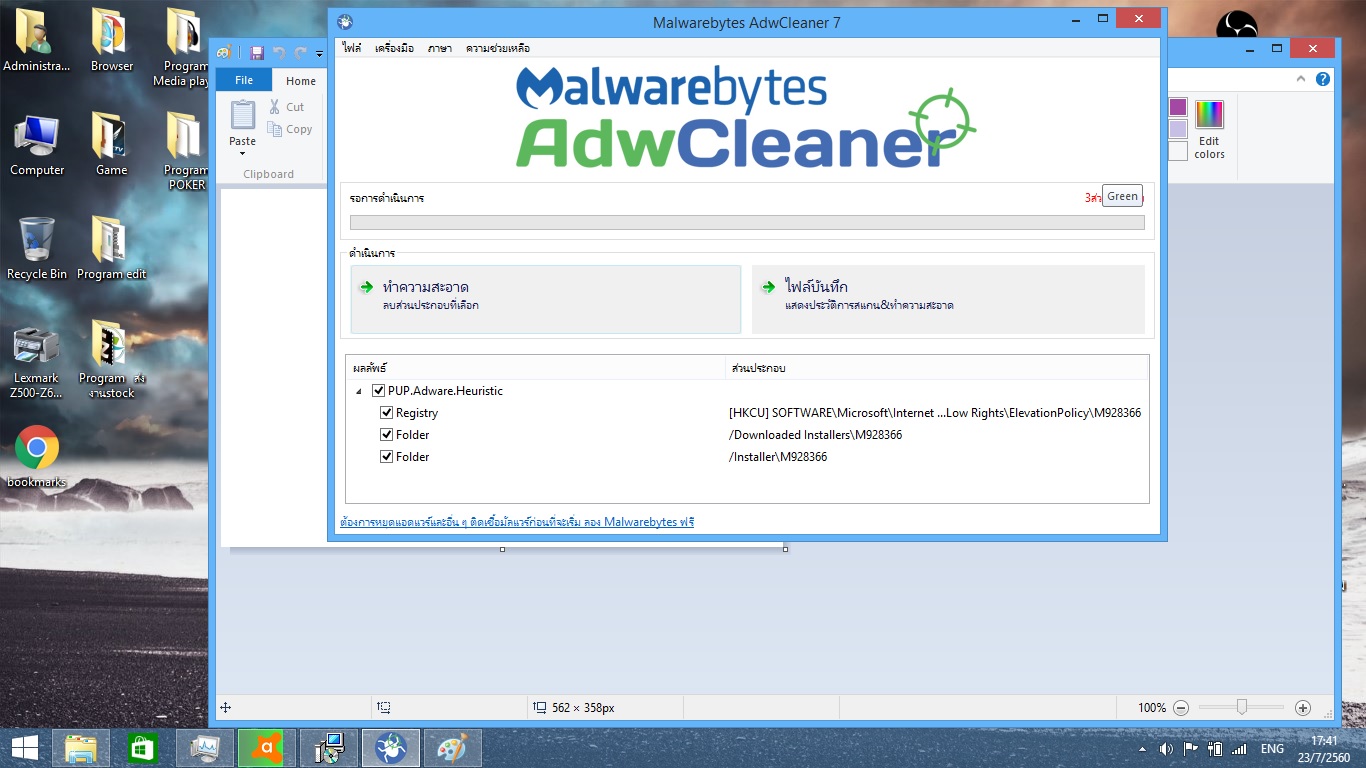Open the OBS Studio desktop icon
This screenshot has width=1366, height=768.
tap(1237, 26)
